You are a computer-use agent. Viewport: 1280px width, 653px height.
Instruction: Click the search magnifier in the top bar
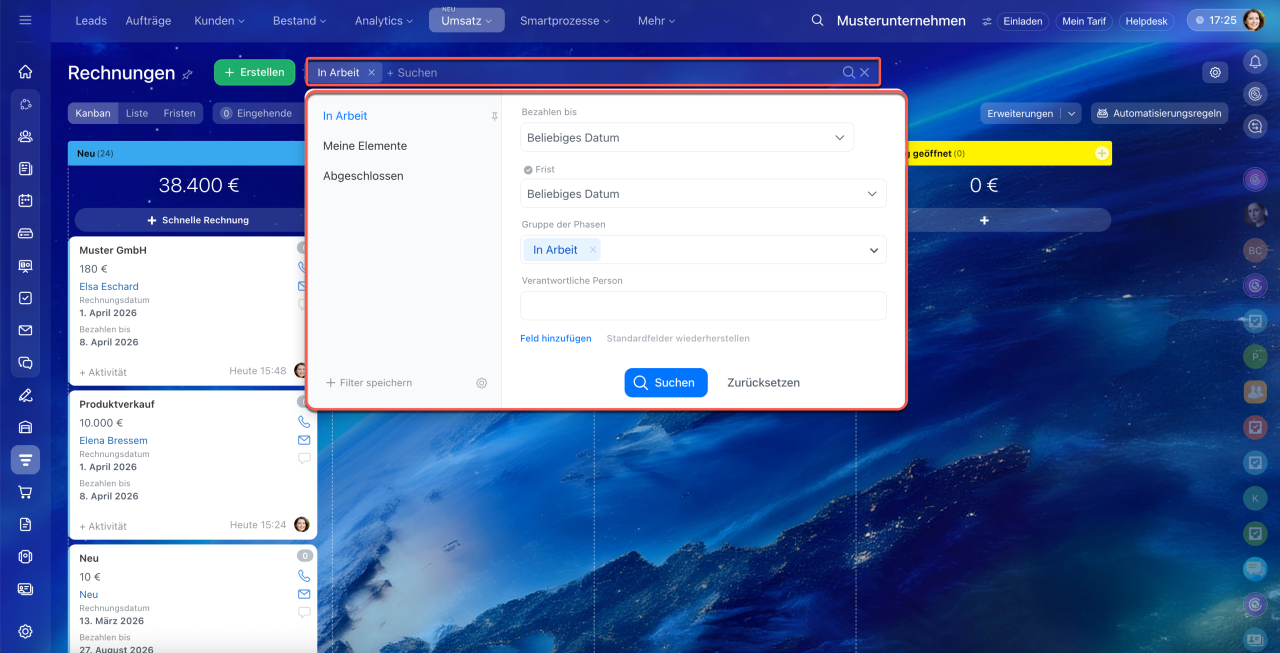[x=817, y=20]
